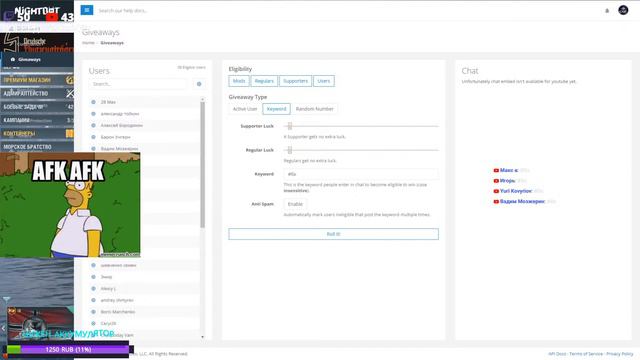Click the status dot next to 28 Max

point(93,102)
